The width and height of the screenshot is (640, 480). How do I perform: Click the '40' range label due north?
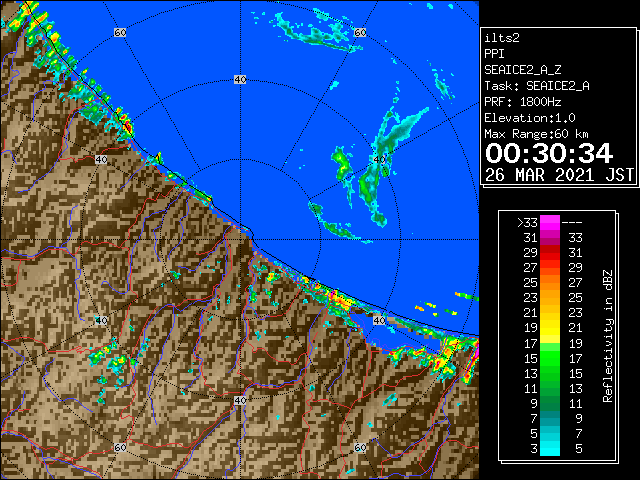(240, 80)
